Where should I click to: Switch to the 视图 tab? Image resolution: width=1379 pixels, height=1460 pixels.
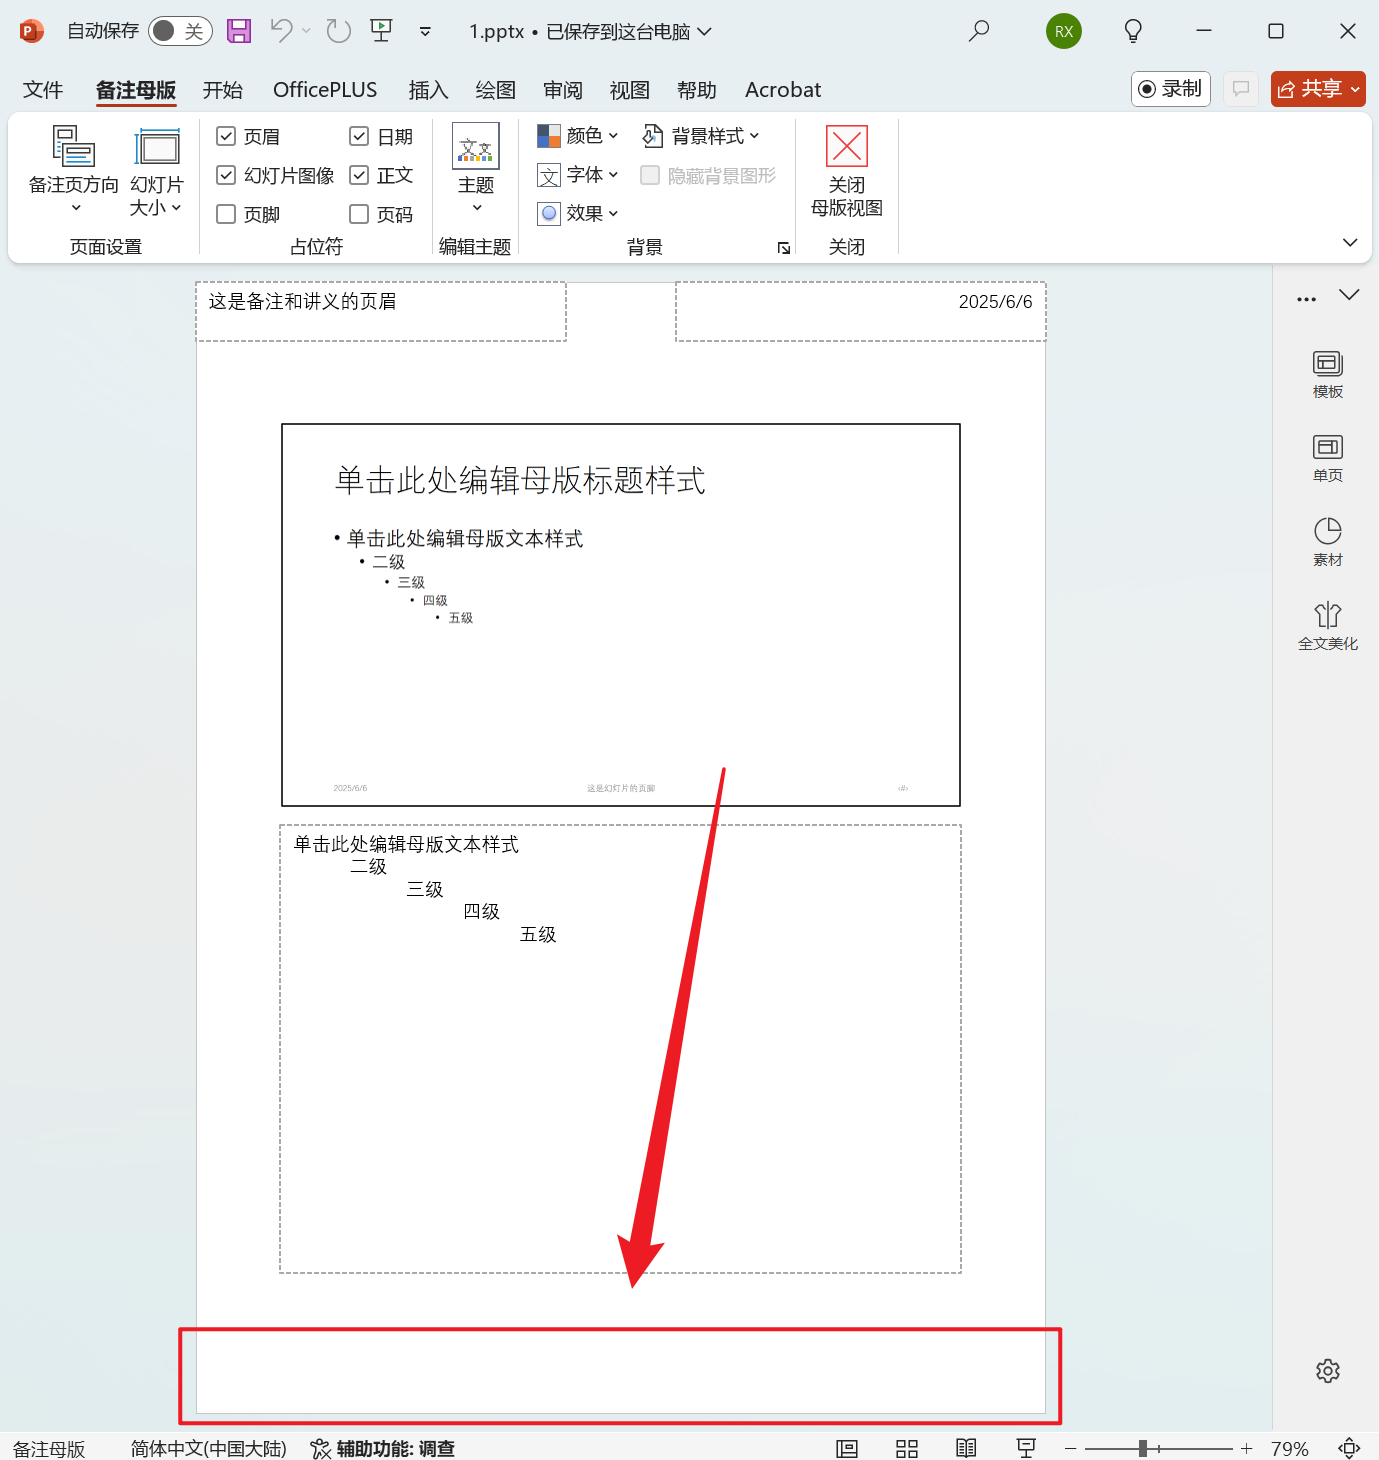(x=629, y=90)
